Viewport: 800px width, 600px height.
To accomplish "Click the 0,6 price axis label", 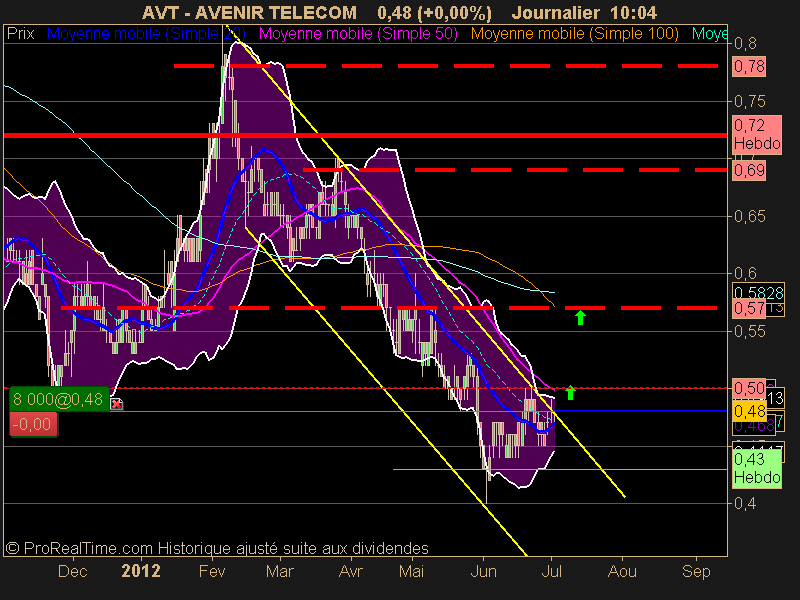I will pyautogui.click(x=745, y=273).
